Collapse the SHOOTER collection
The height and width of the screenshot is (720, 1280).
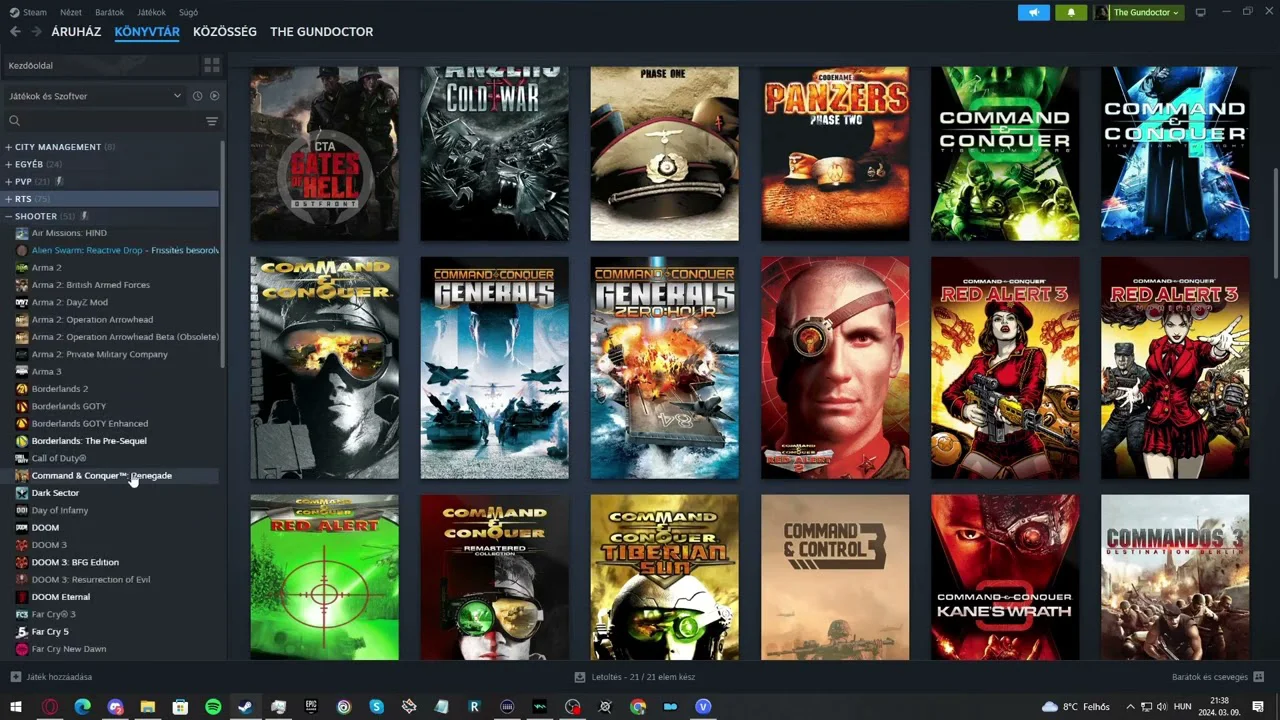pos(9,216)
